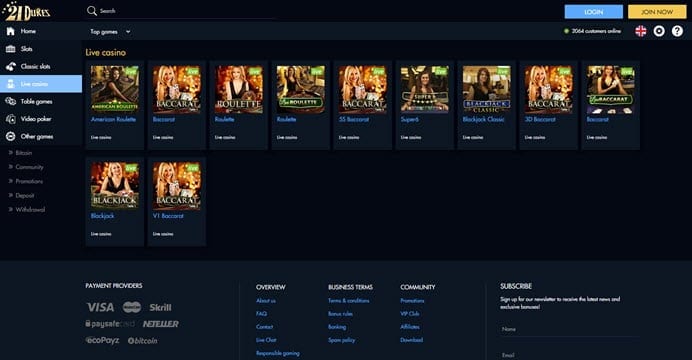Click the newsletter Name input field
Screen dimensions: 692x360
(x=569, y=329)
